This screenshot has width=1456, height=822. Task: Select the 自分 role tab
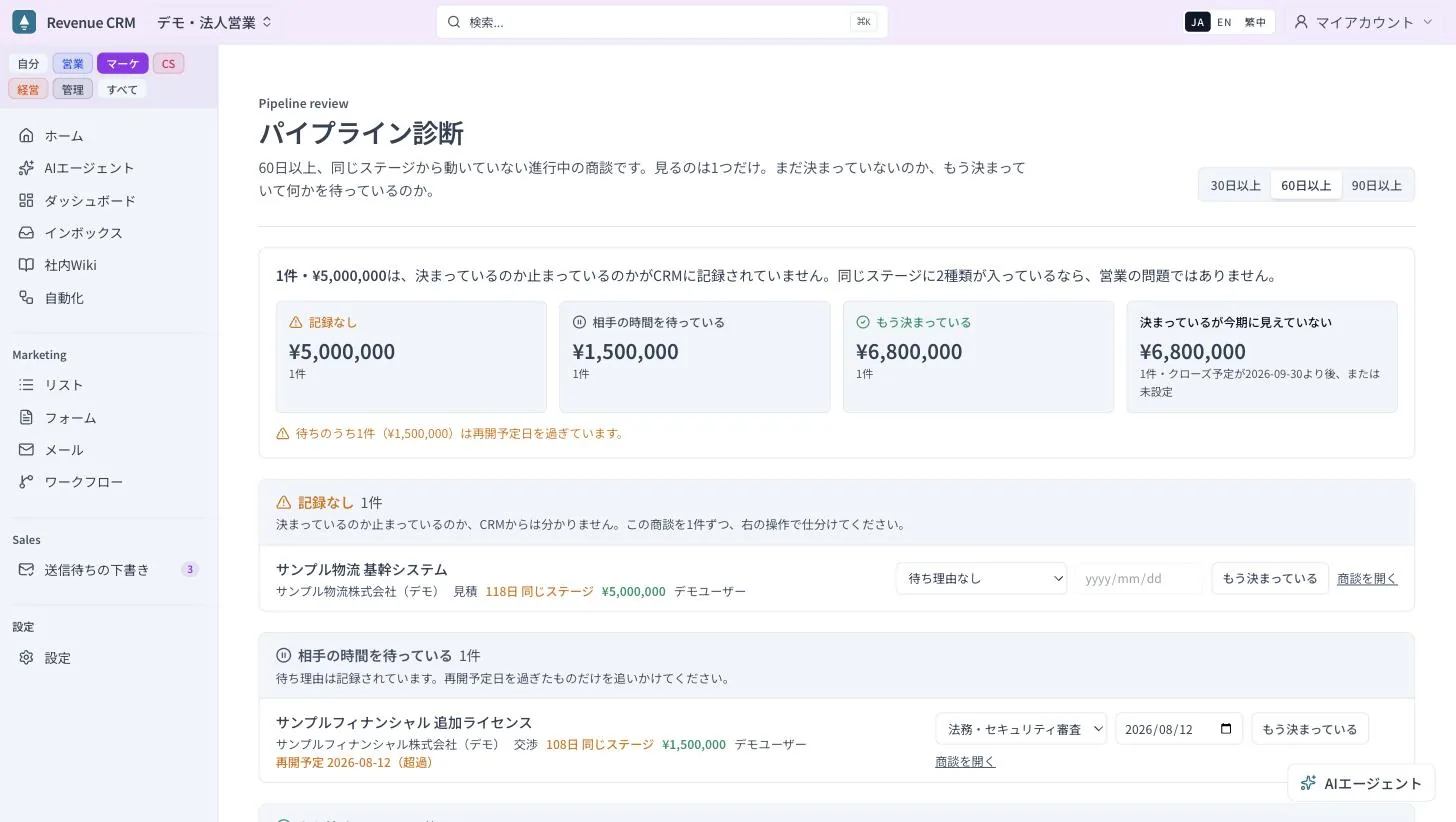[28, 63]
